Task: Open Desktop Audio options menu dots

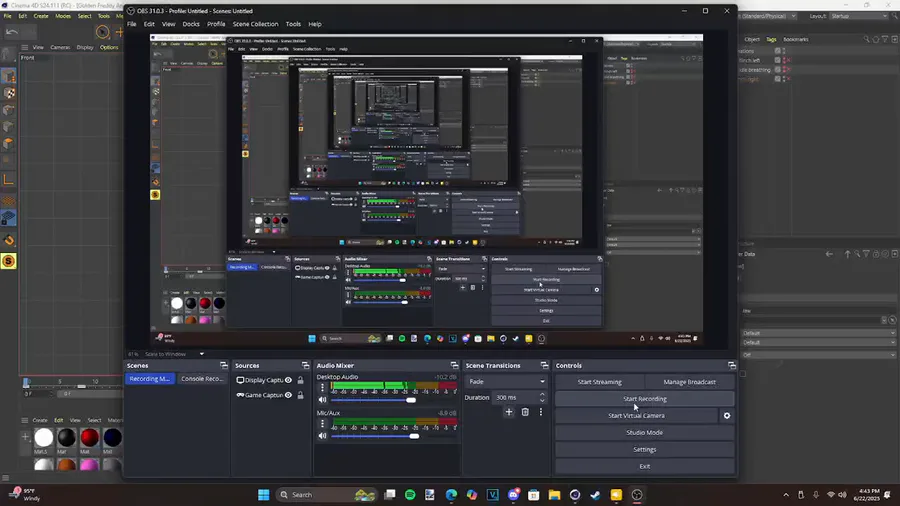Action: (323, 387)
